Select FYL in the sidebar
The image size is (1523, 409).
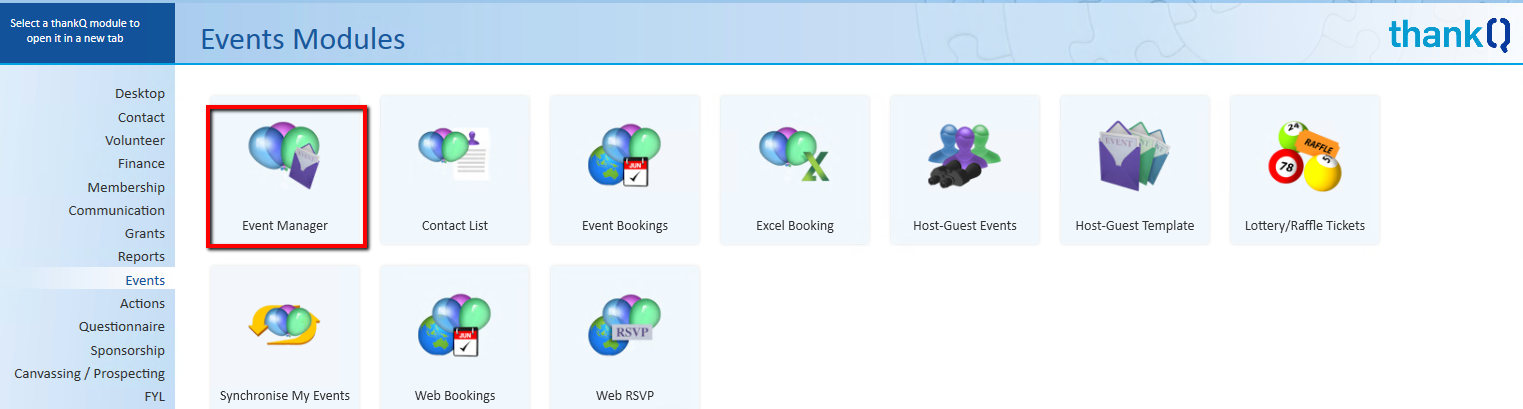tap(154, 397)
